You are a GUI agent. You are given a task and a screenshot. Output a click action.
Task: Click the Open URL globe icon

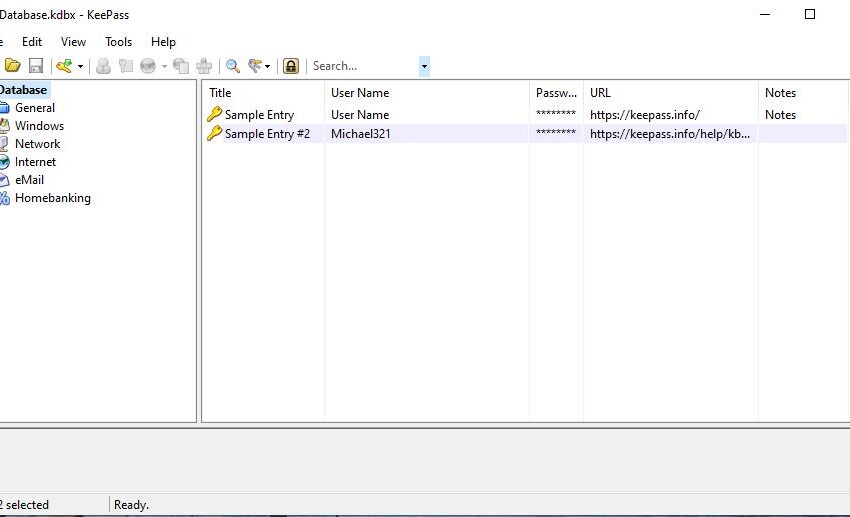[x=147, y=66]
